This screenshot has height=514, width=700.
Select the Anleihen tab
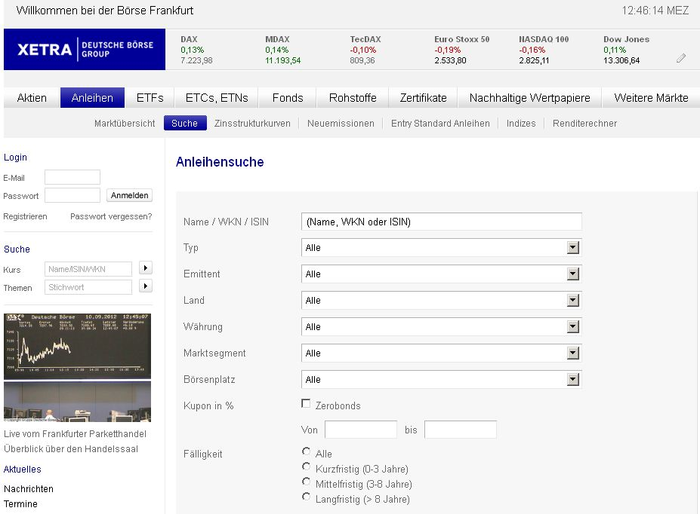click(92, 98)
